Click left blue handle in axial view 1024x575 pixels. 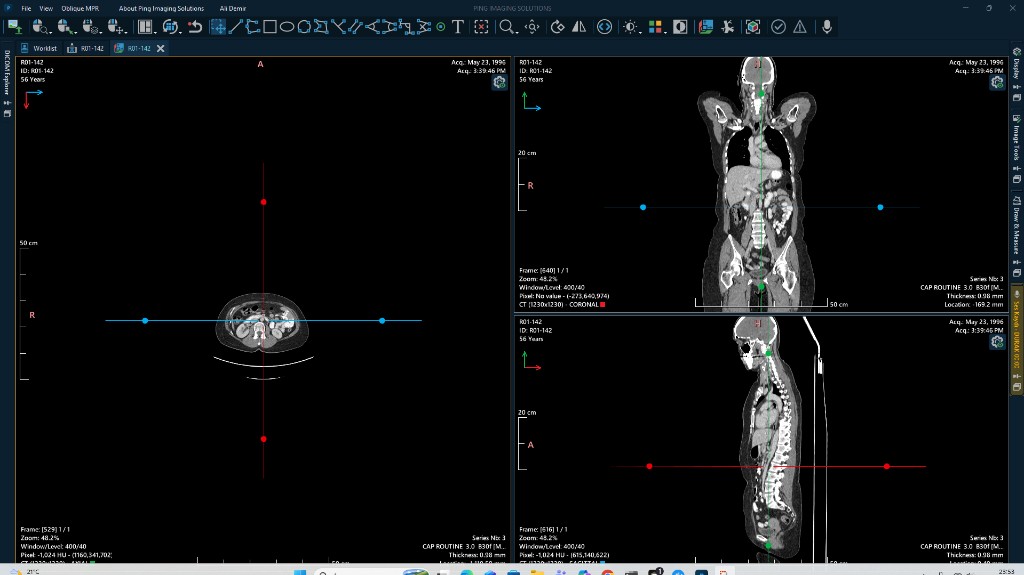pos(145,321)
